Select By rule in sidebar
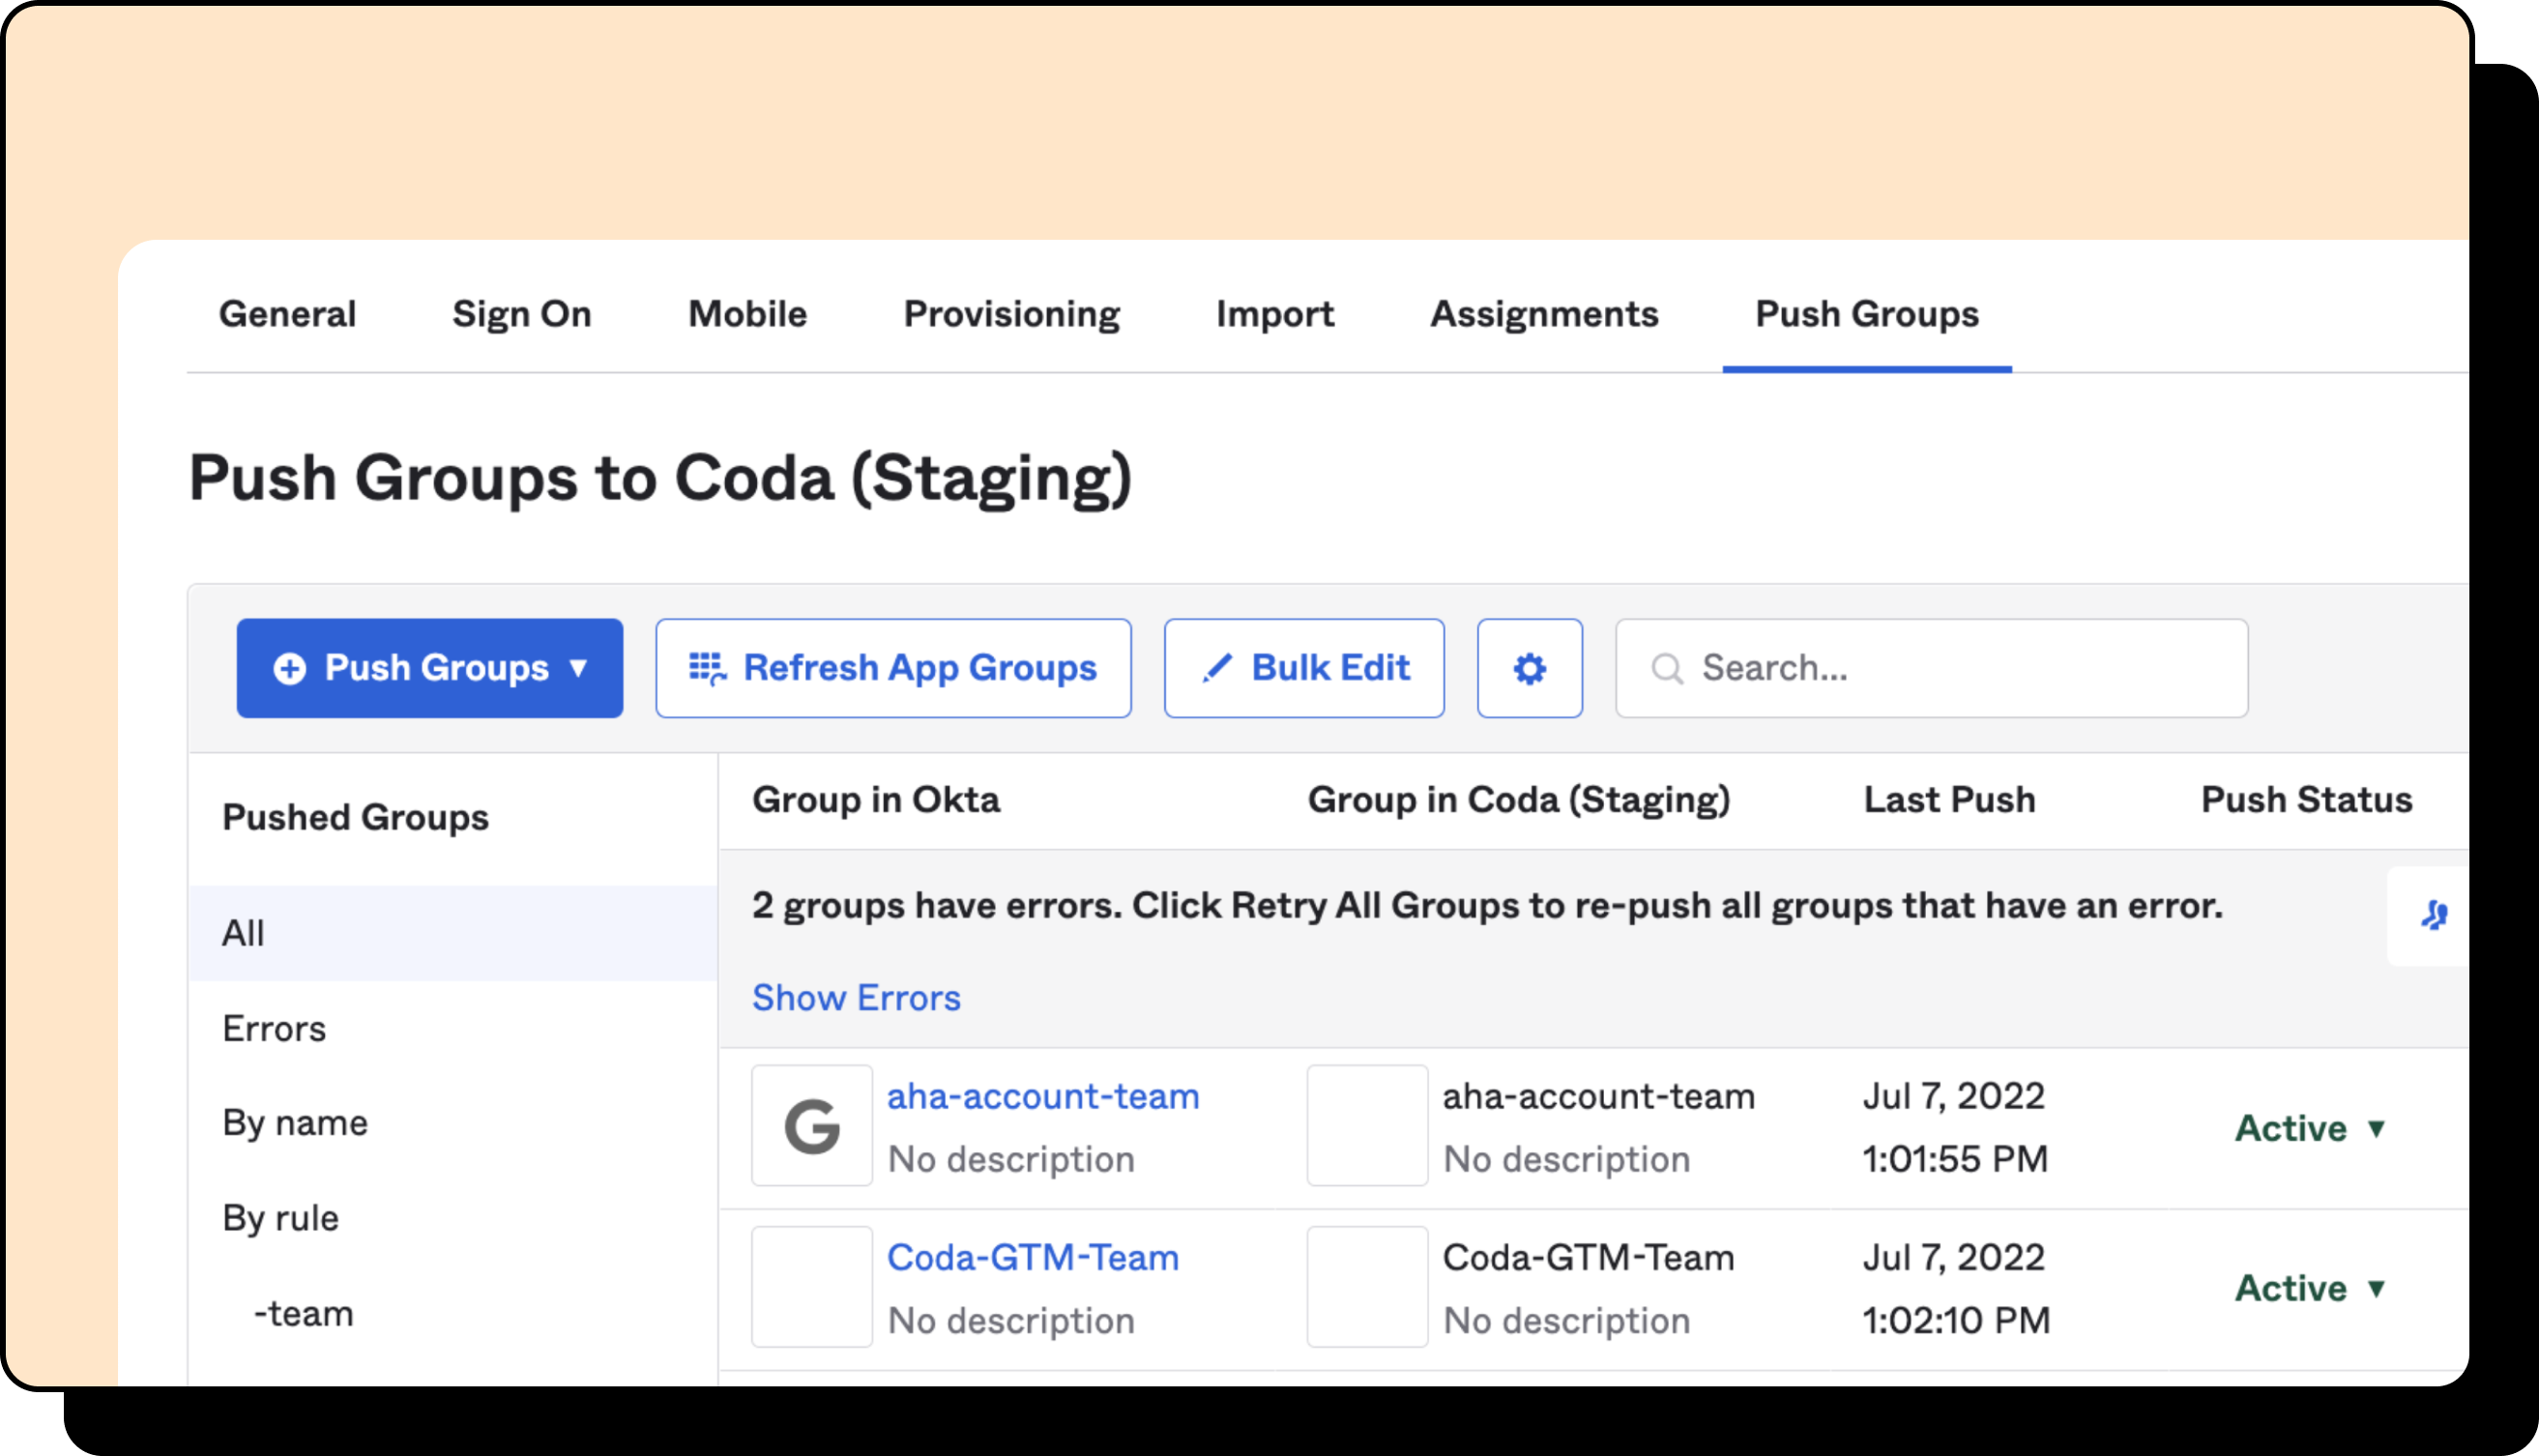 tap(280, 1218)
